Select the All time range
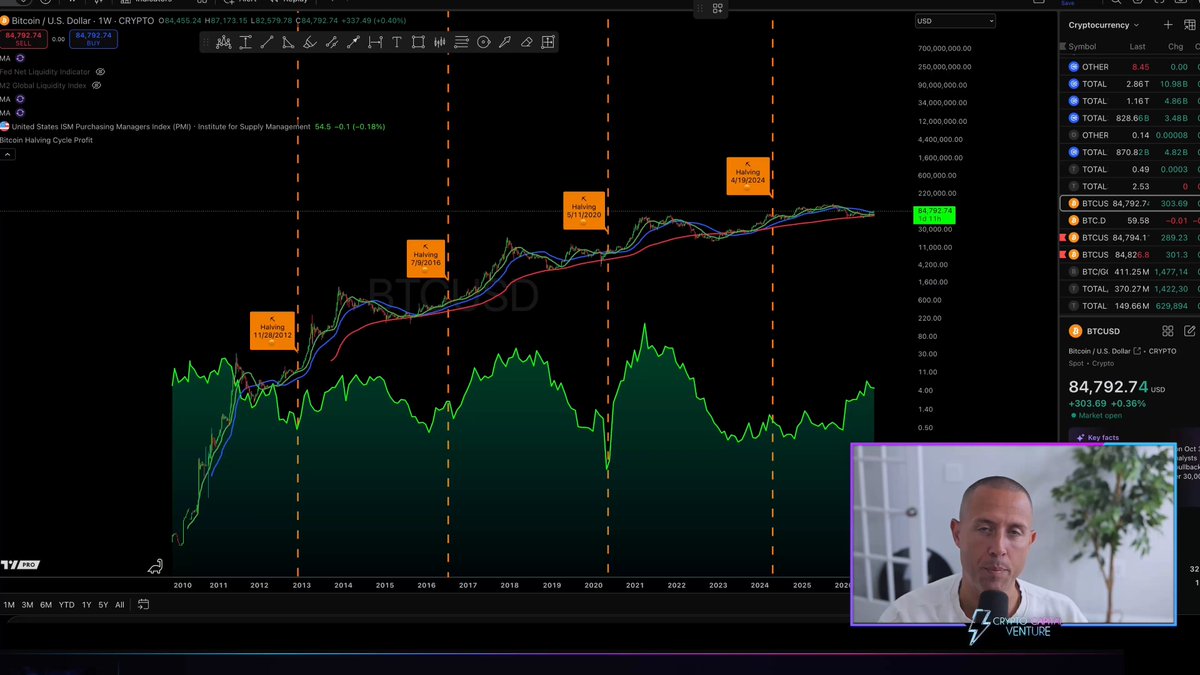Image resolution: width=1200 pixels, height=675 pixels. pos(120,605)
